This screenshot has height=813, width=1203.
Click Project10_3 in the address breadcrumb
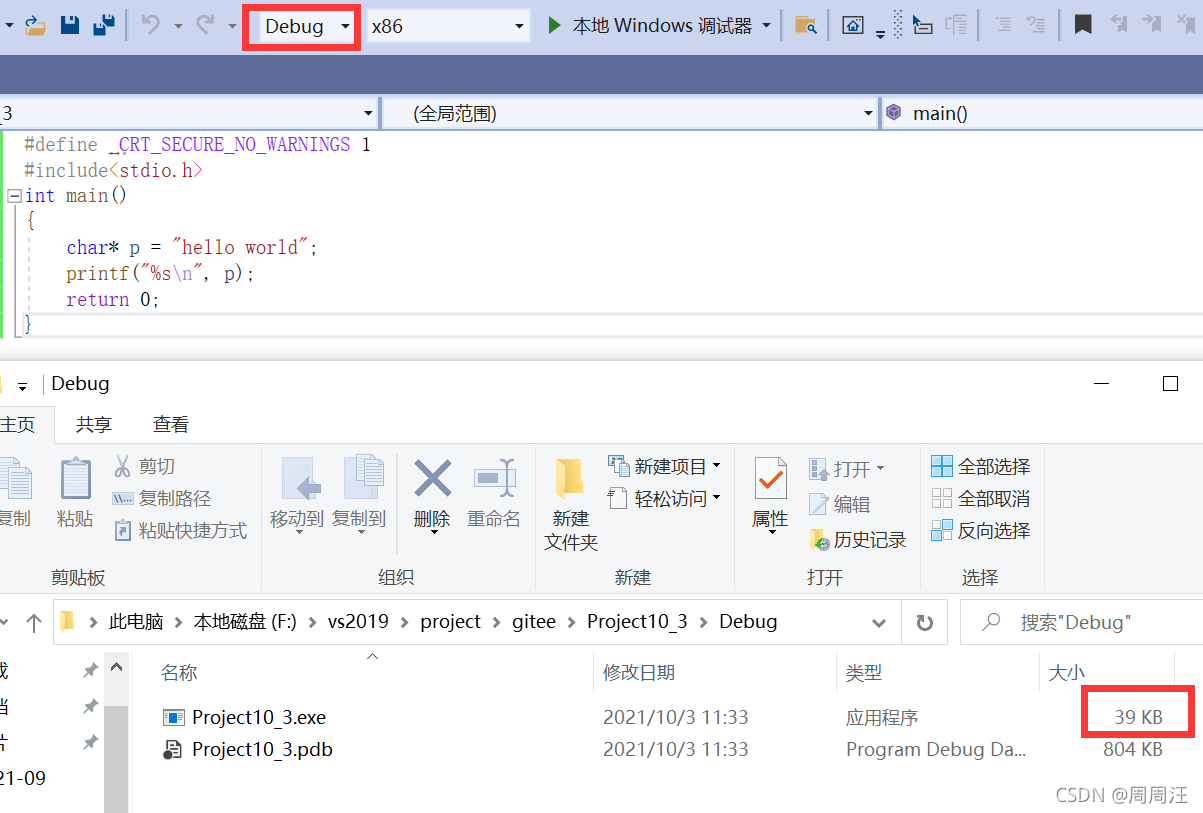(637, 621)
